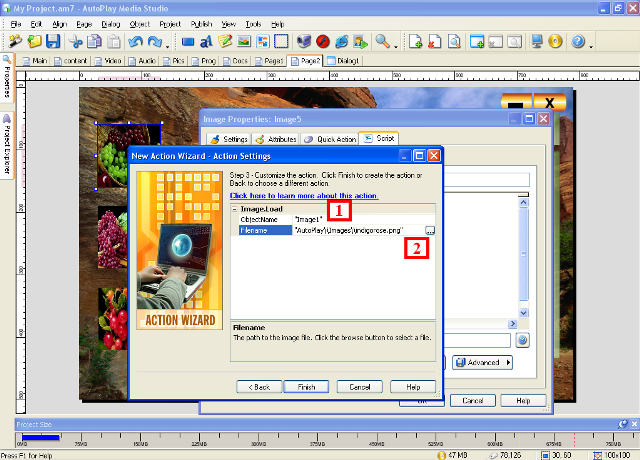This screenshot has height=460, width=640.
Task: Click the Help question mark toolbar icon
Action: [x=578, y=42]
